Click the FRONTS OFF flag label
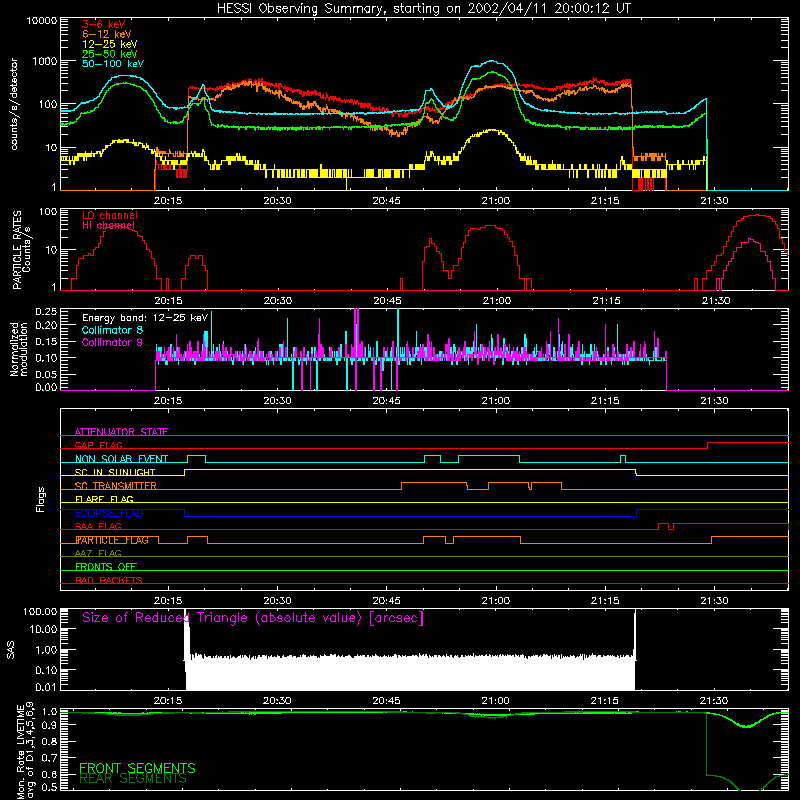Image resolution: width=800 pixels, height=800 pixels. (x=106, y=567)
